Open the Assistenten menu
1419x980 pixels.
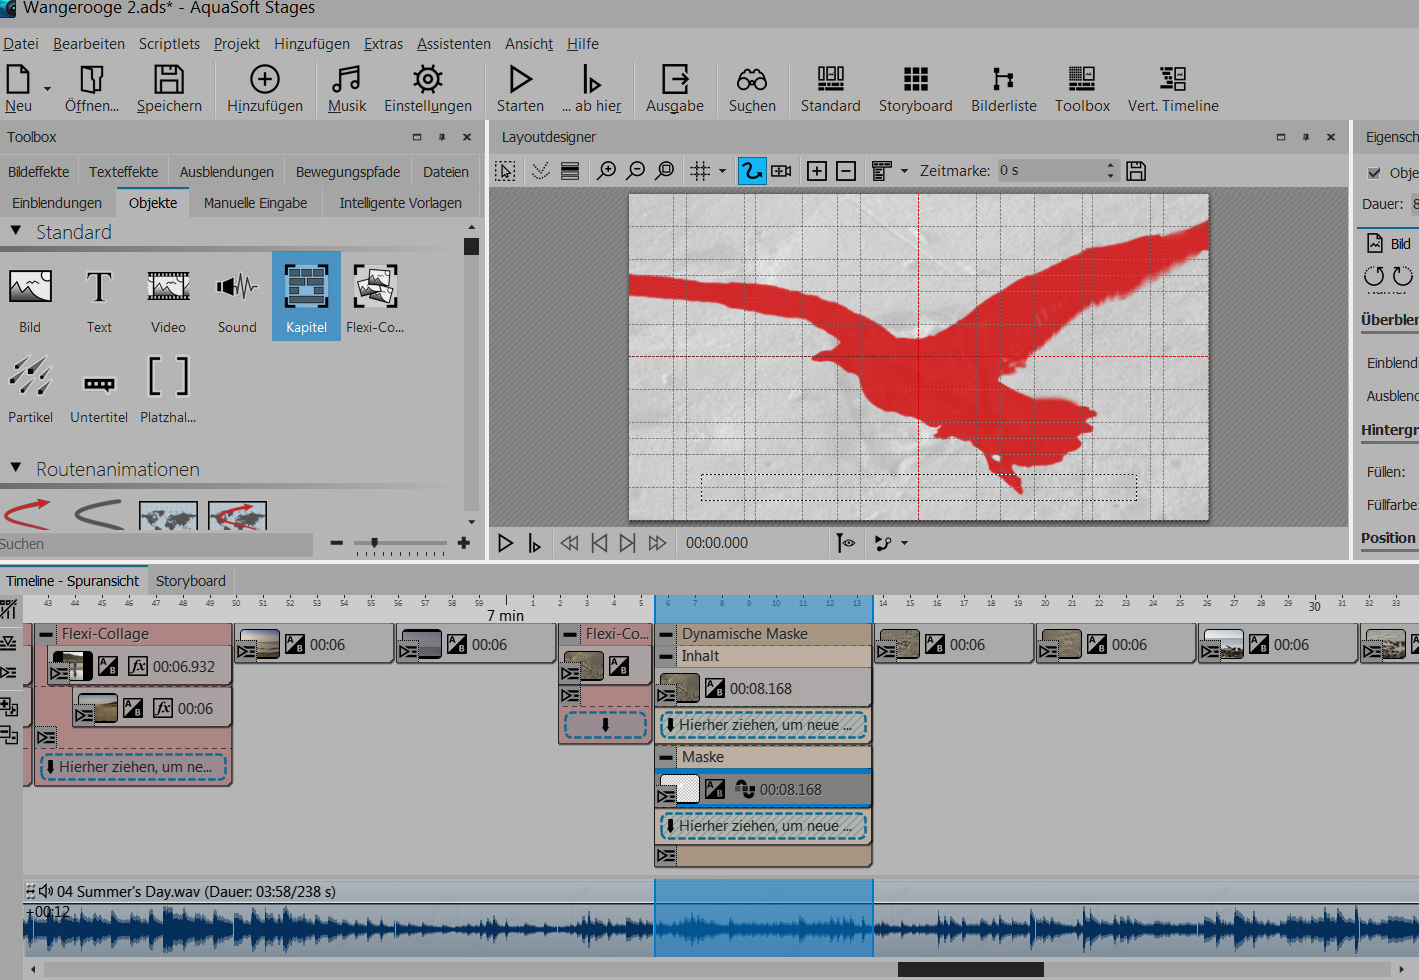click(453, 44)
